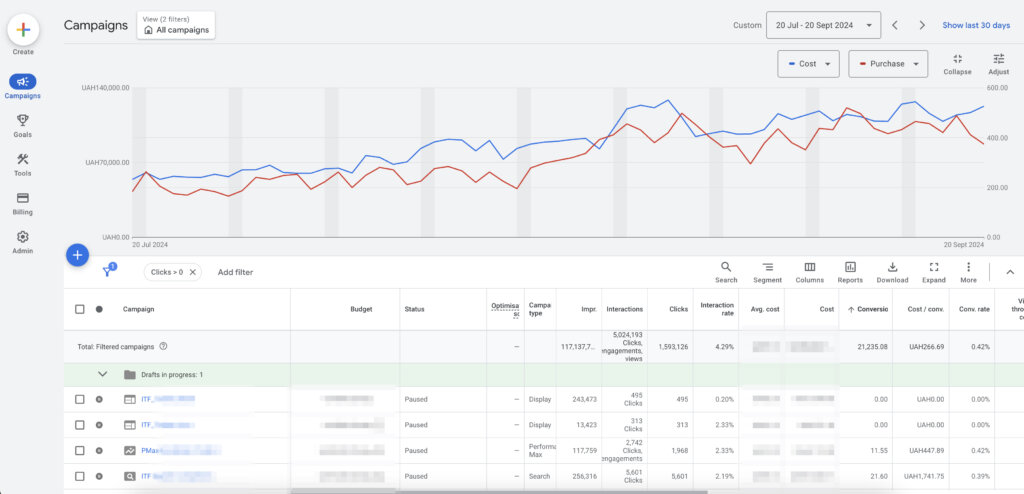The image size is (1024, 494).
Task: Click the Search icon in table toolbar
Action: [726, 268]
